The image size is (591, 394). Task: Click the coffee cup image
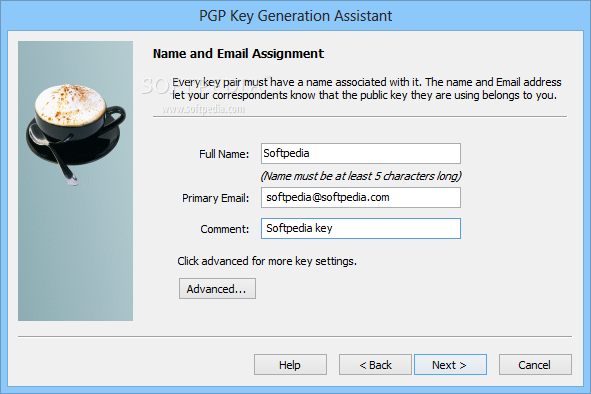click(x=75, y=134)
